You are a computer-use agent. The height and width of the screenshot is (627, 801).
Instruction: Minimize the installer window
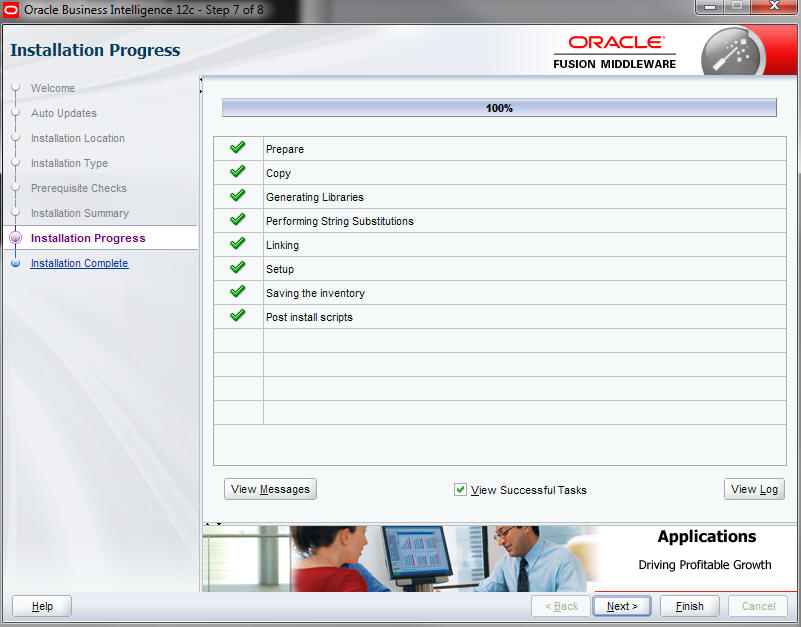pyautogui.click(x=709, y=7)
